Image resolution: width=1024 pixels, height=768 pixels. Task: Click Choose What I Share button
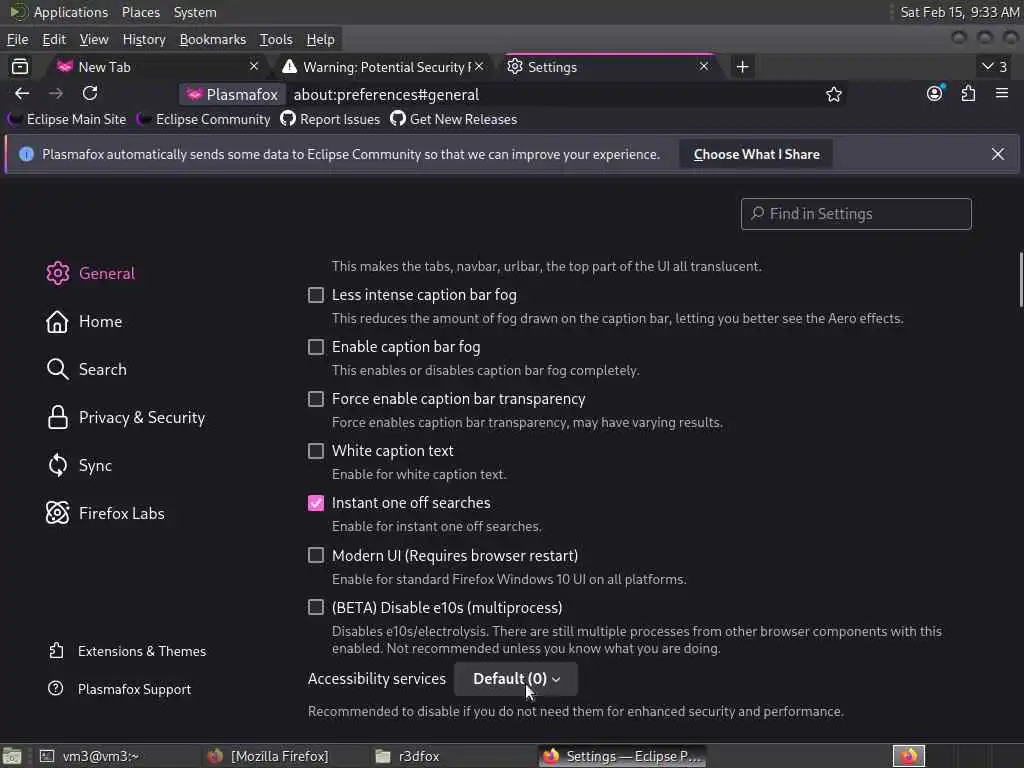pyautogui.click(x=756, y=154)
